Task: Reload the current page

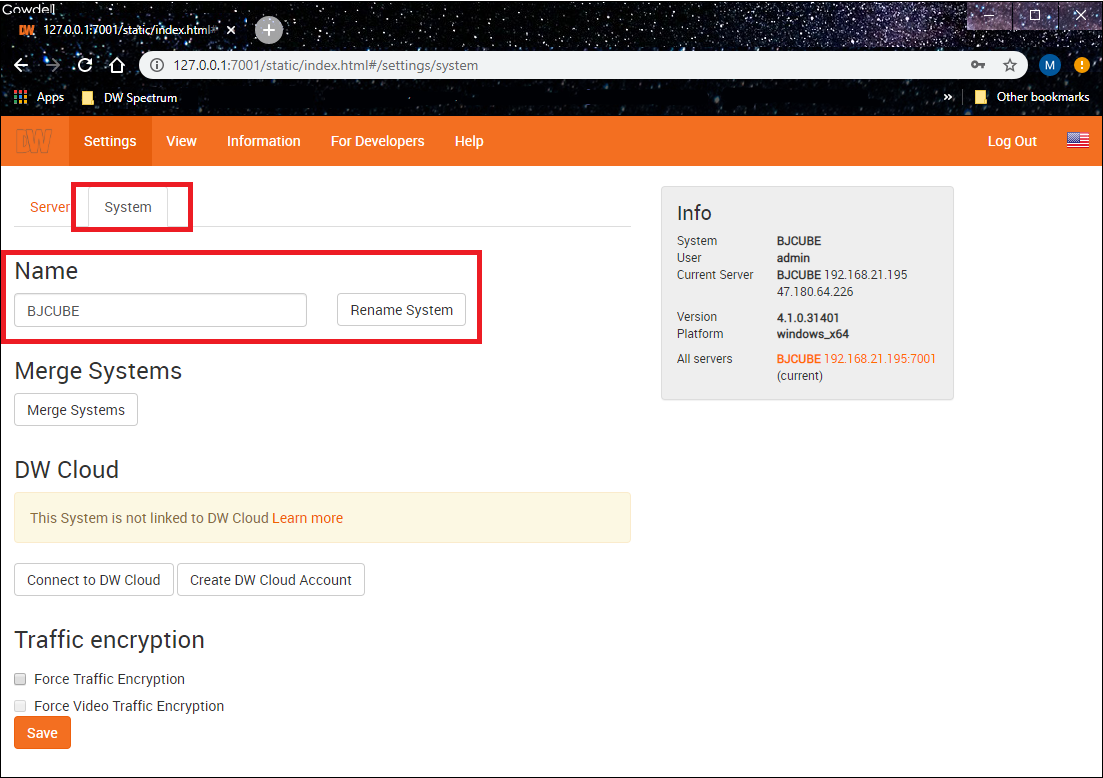Action: coord(85,65)
